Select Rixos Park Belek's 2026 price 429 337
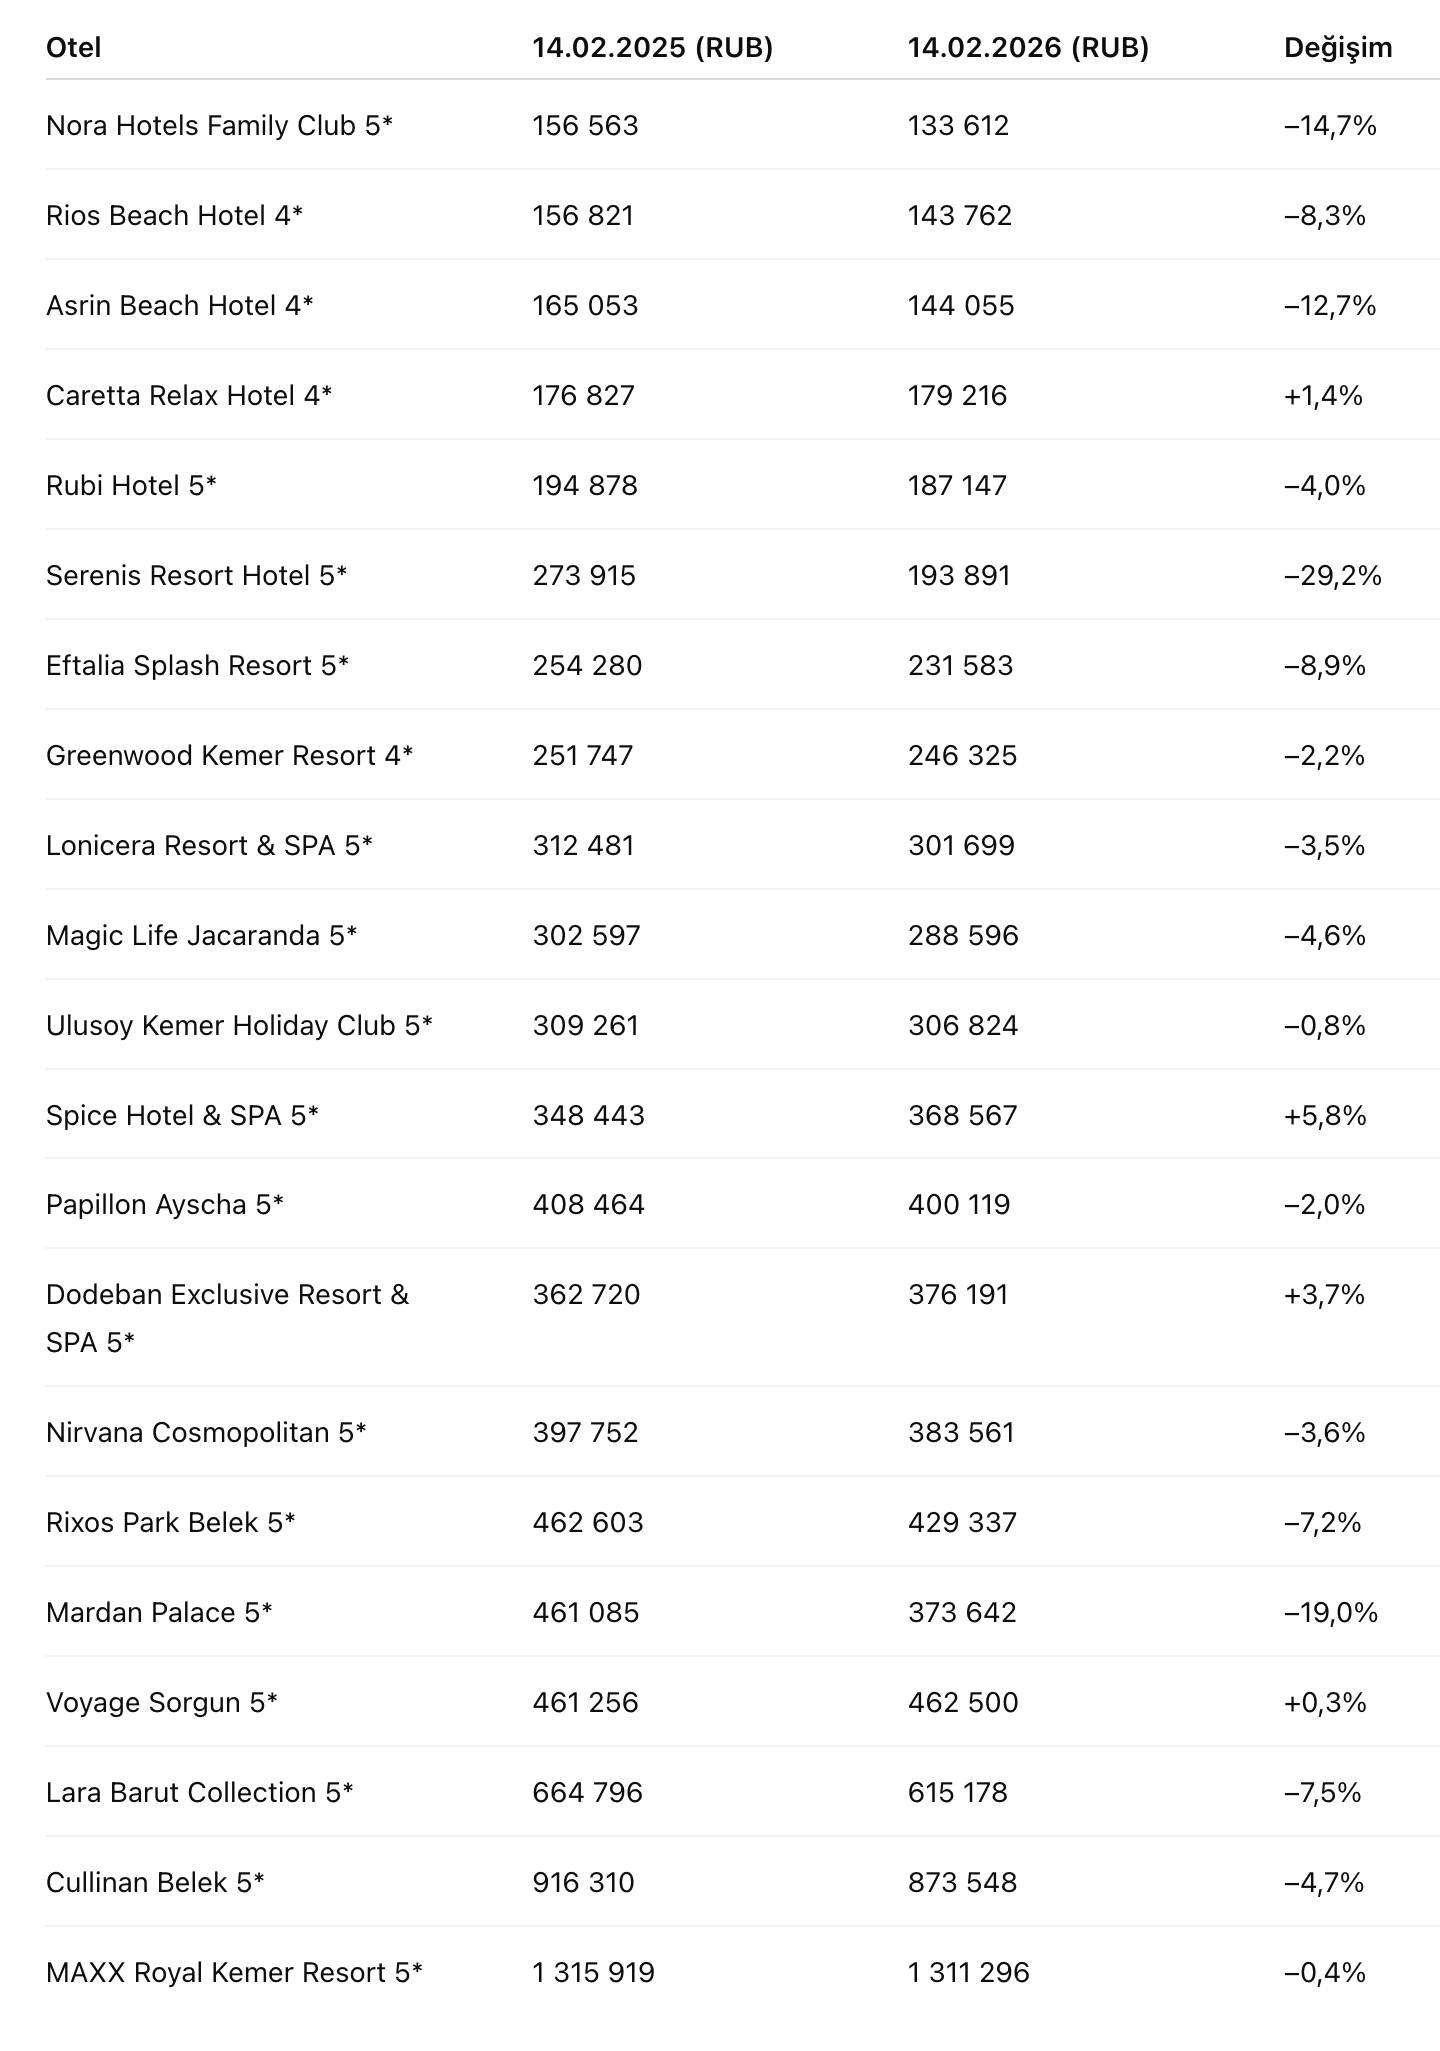This screenshot has height=2051, width=1440. pyautogui.click(x=962, y=1523)
